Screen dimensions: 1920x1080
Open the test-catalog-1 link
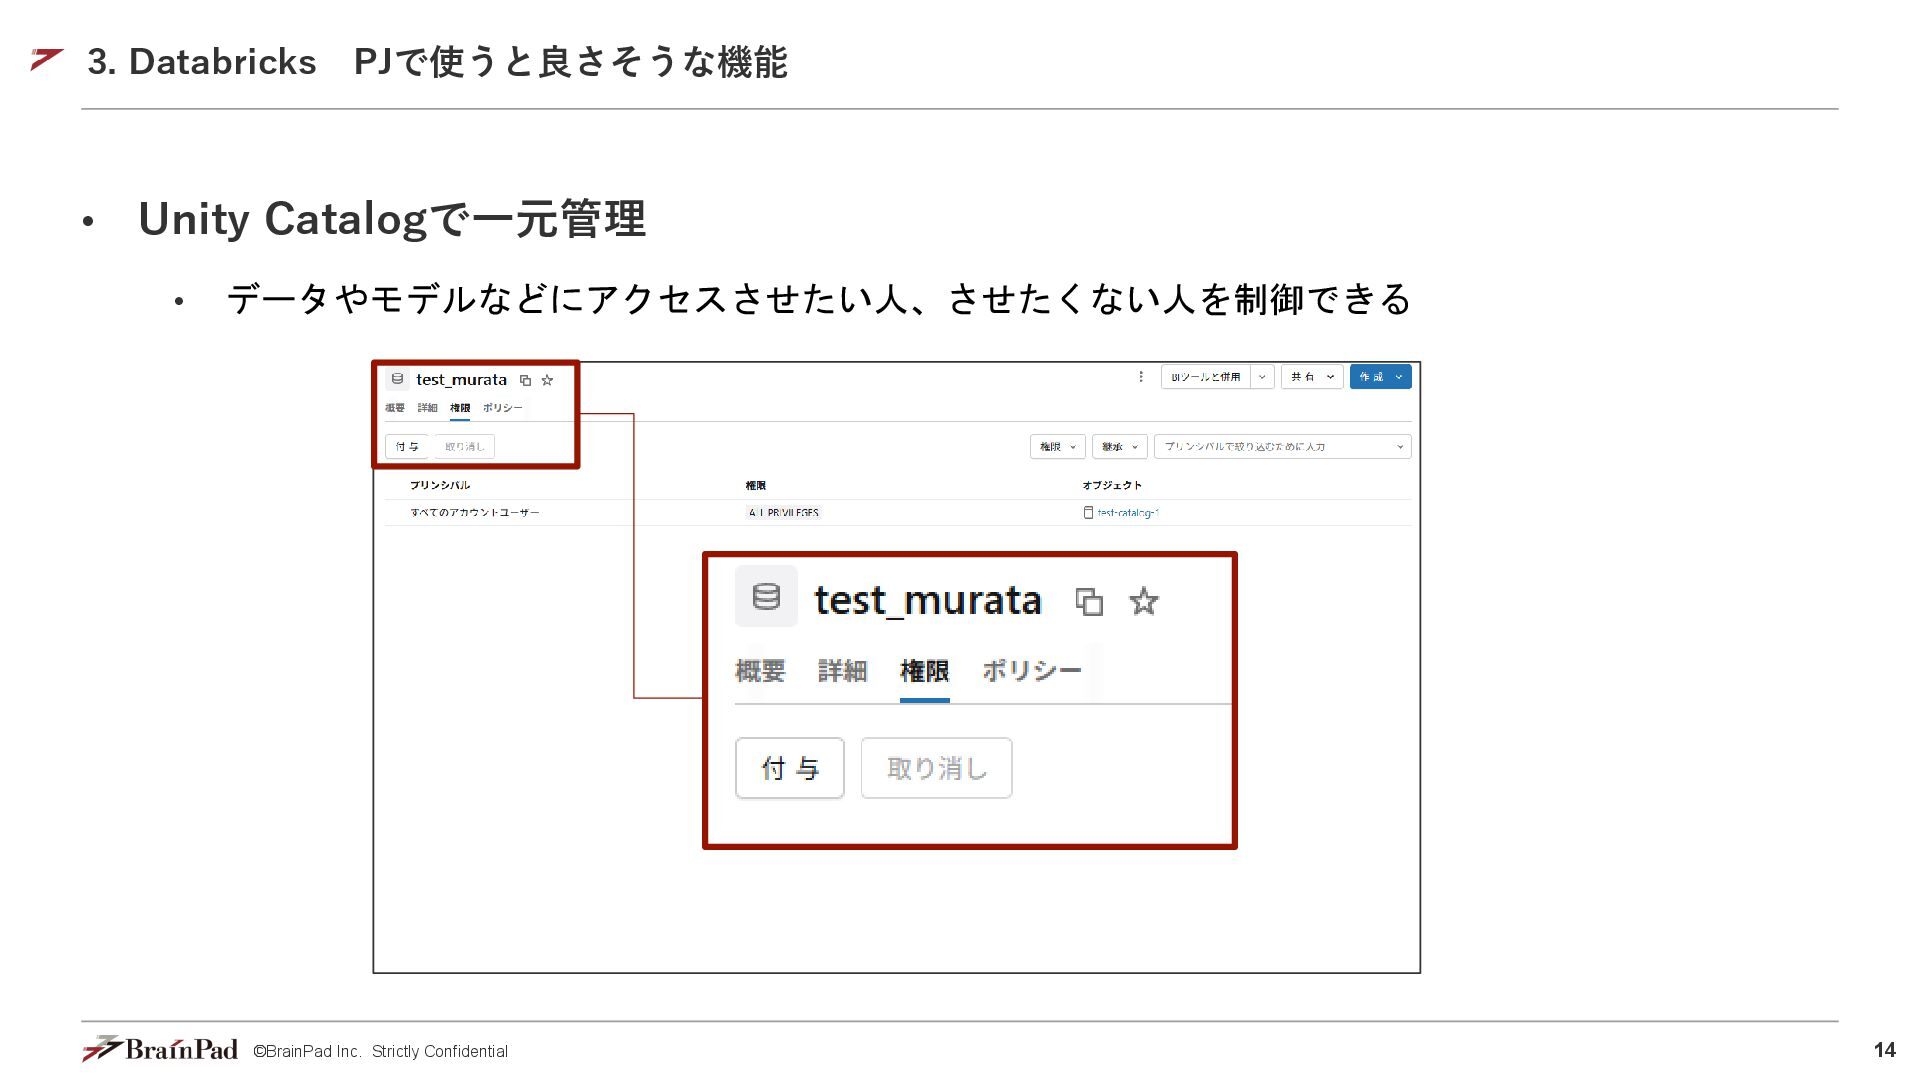(x=1127, y=512)
